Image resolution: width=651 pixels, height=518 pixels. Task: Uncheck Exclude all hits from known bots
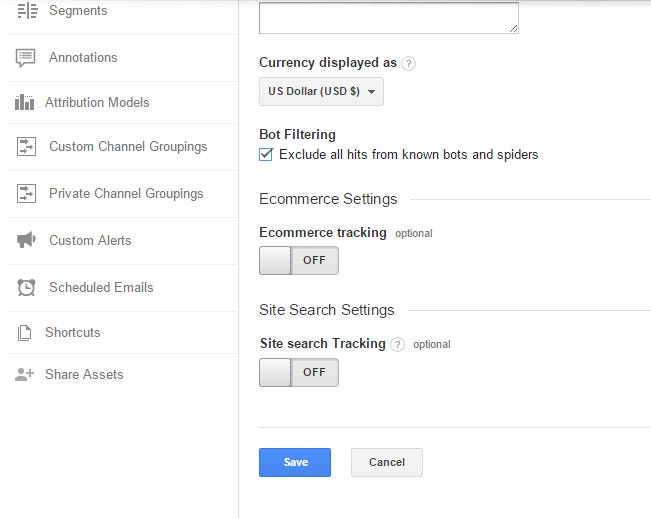tap(266, 155)
